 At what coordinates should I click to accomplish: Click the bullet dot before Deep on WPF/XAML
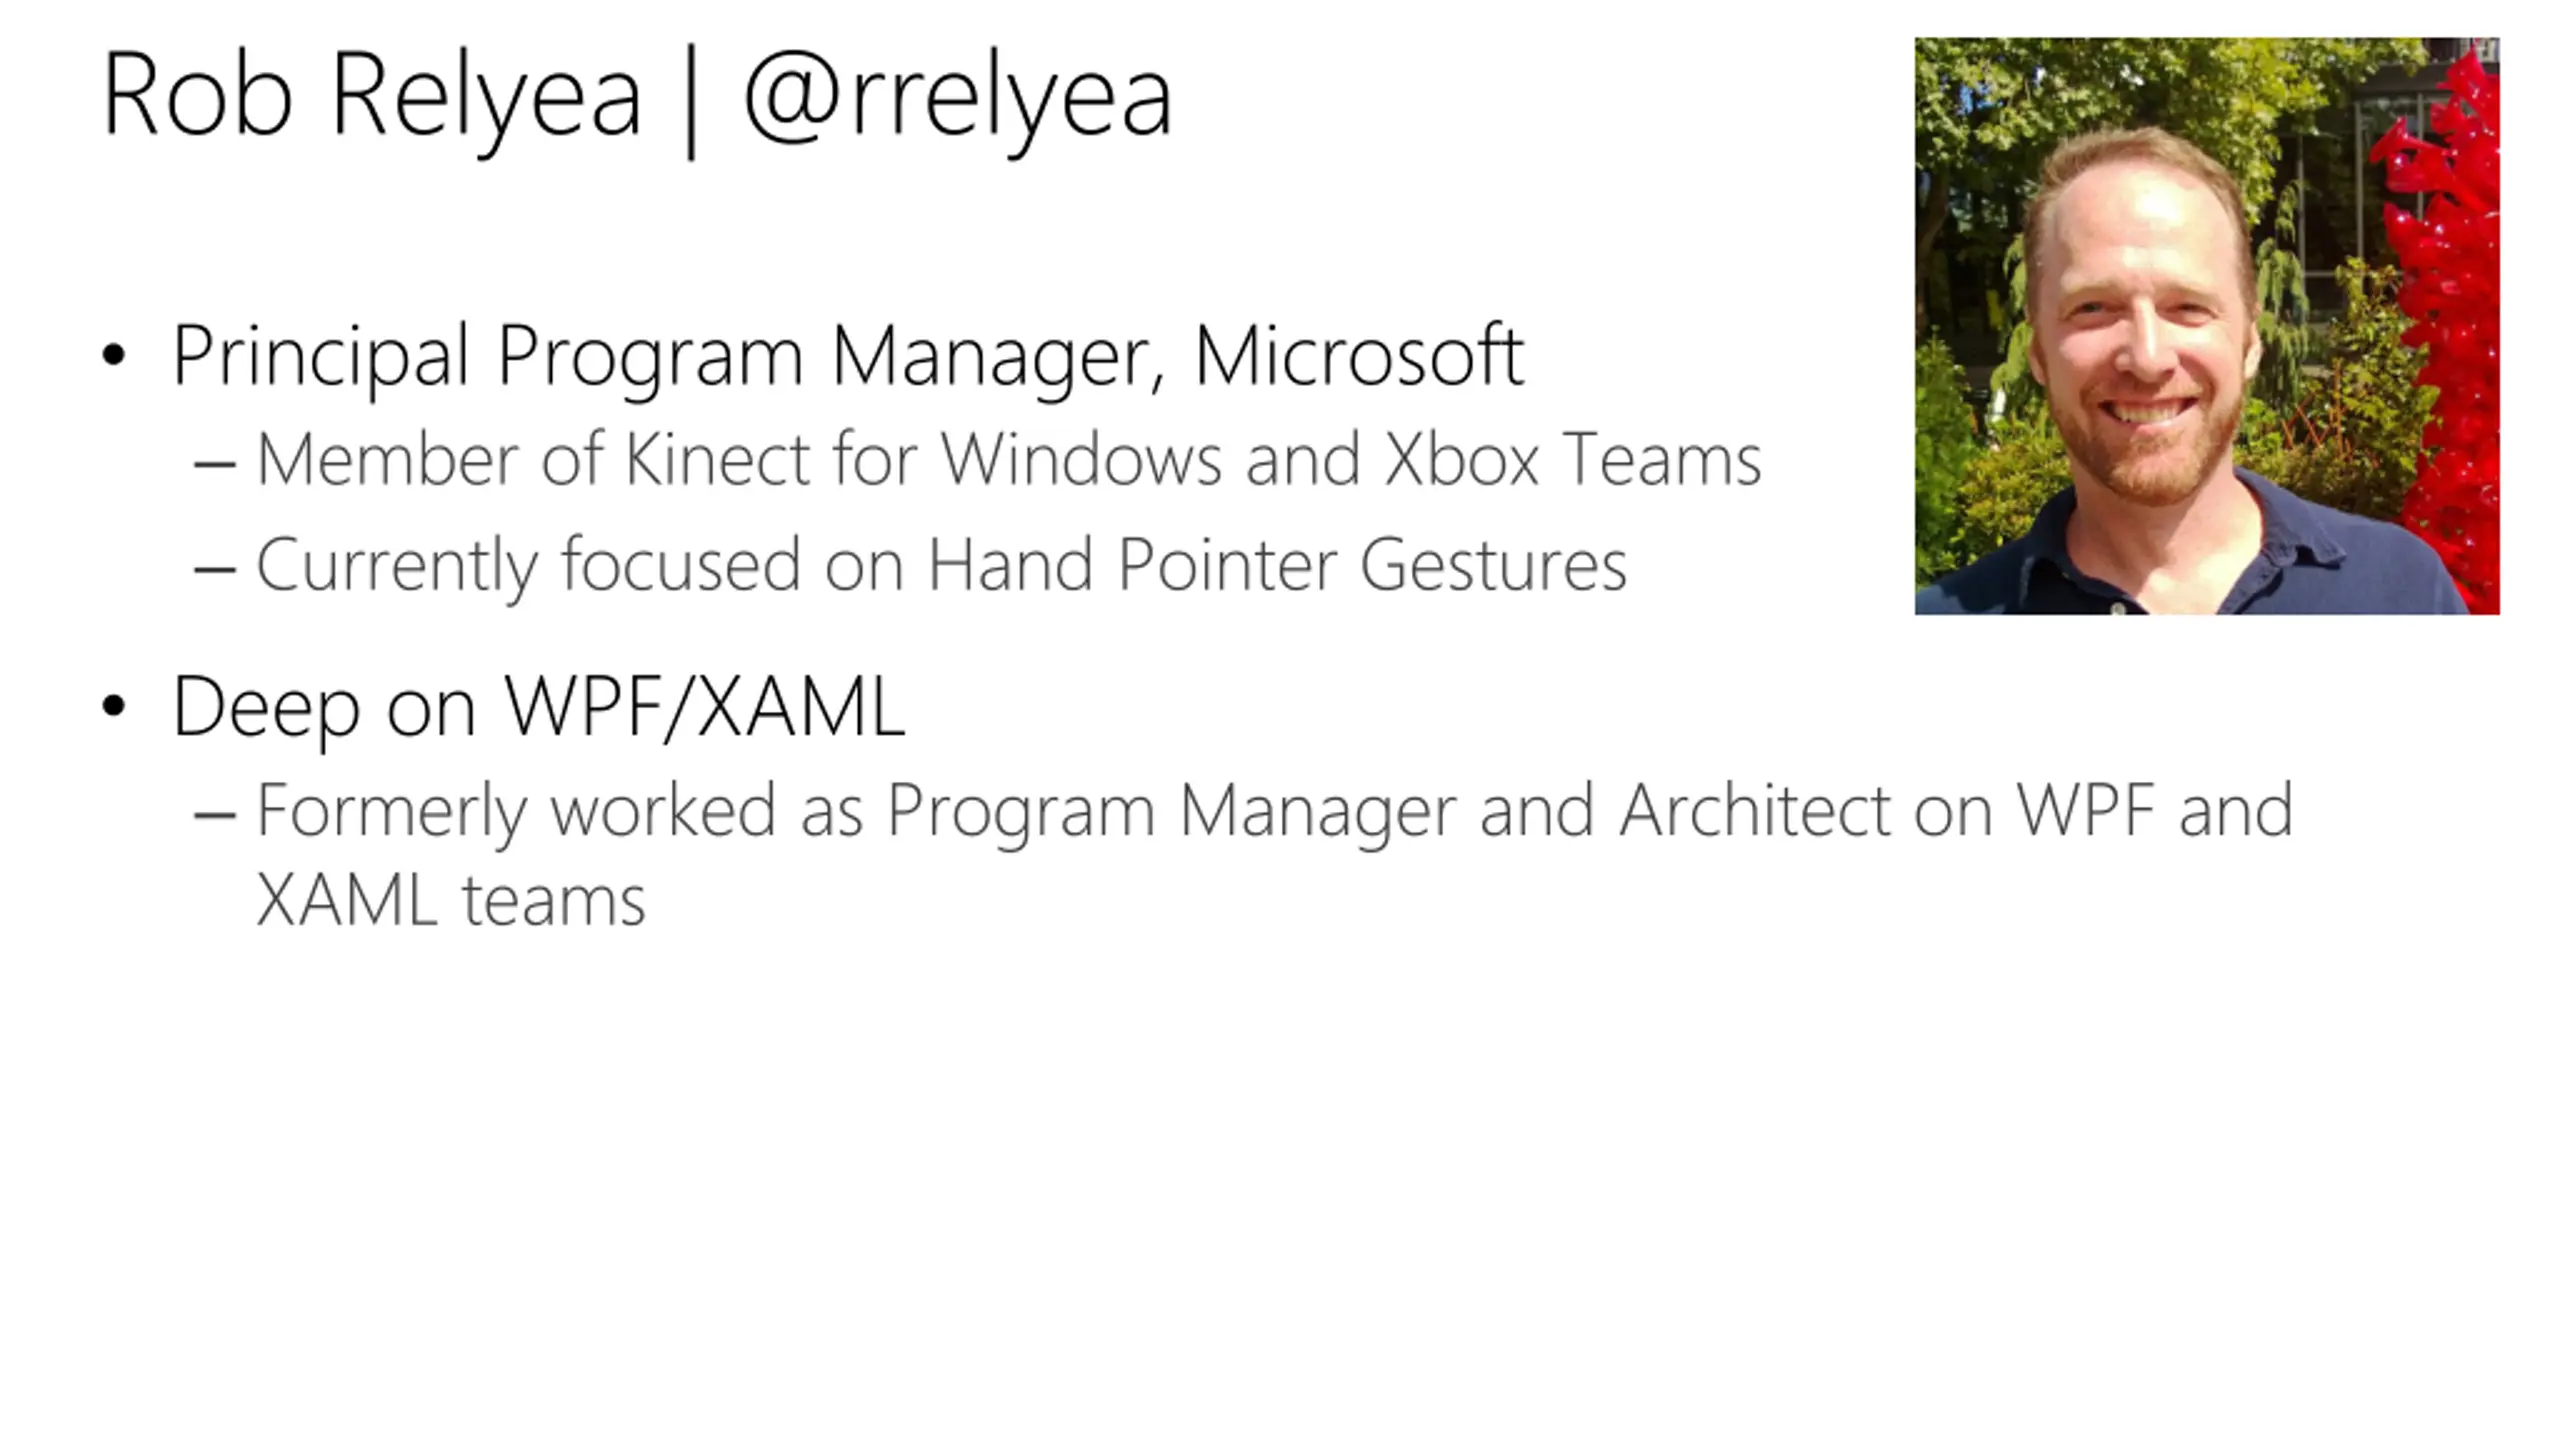click(114, 705)
